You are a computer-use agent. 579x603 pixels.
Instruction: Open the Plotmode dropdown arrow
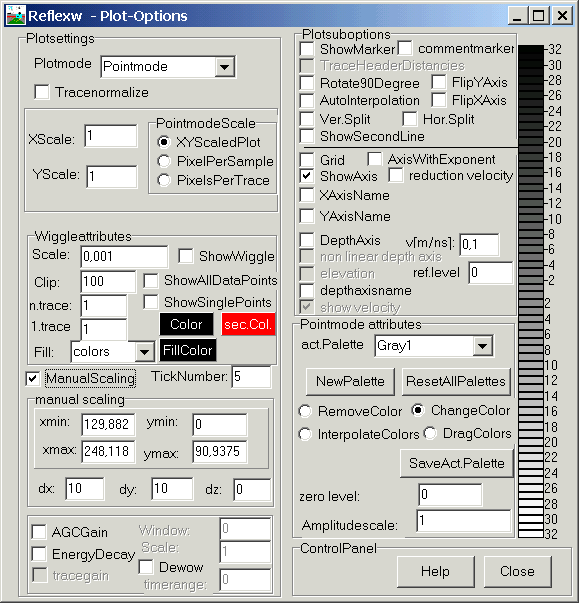pyautogui.click(x=225, y=67)
